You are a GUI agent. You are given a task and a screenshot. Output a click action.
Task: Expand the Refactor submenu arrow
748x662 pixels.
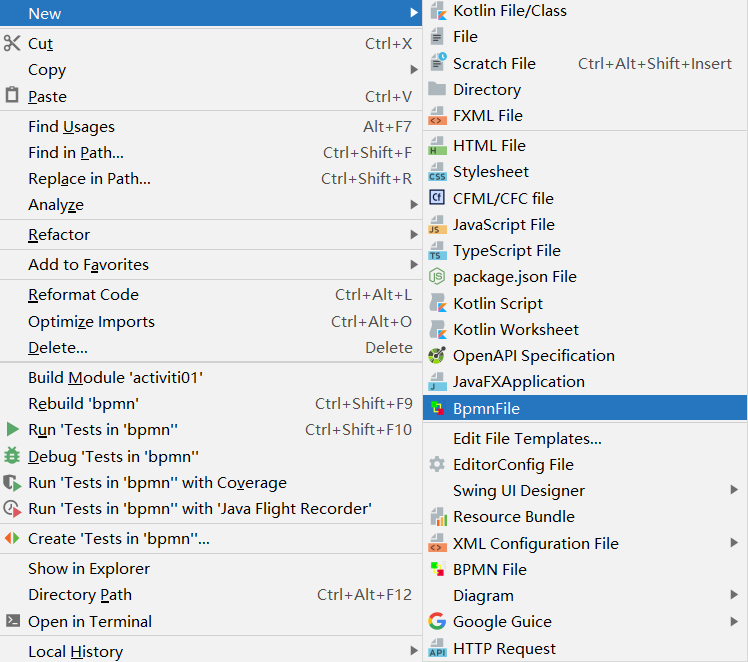pyautogui.click(x=414, y=235)
